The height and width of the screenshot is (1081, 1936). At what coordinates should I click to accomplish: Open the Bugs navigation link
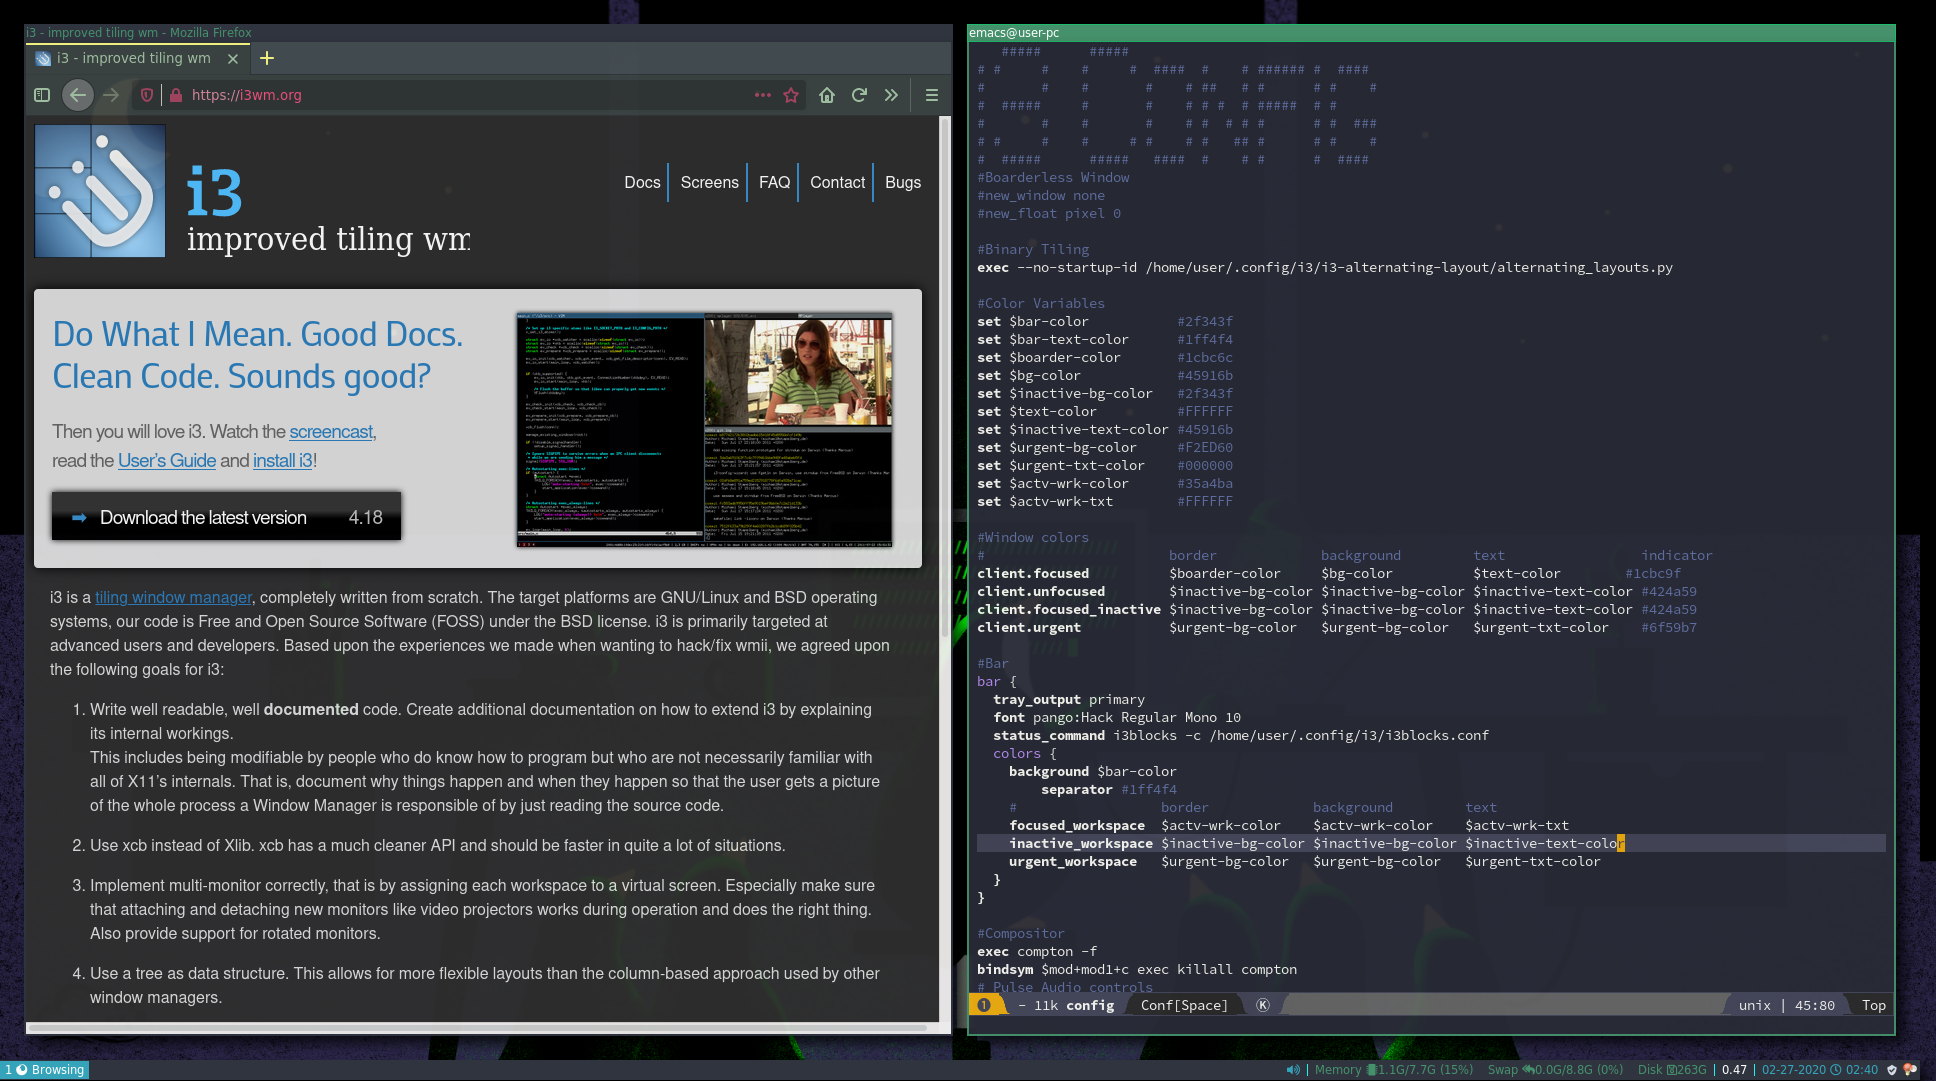click(903, 182)
